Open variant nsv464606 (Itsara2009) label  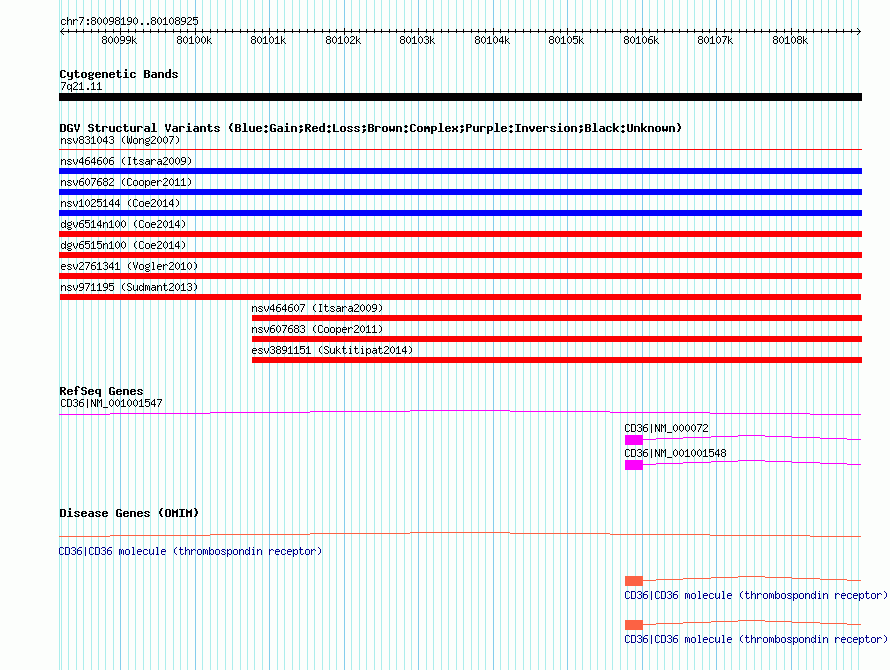click(x=126, y=161)
